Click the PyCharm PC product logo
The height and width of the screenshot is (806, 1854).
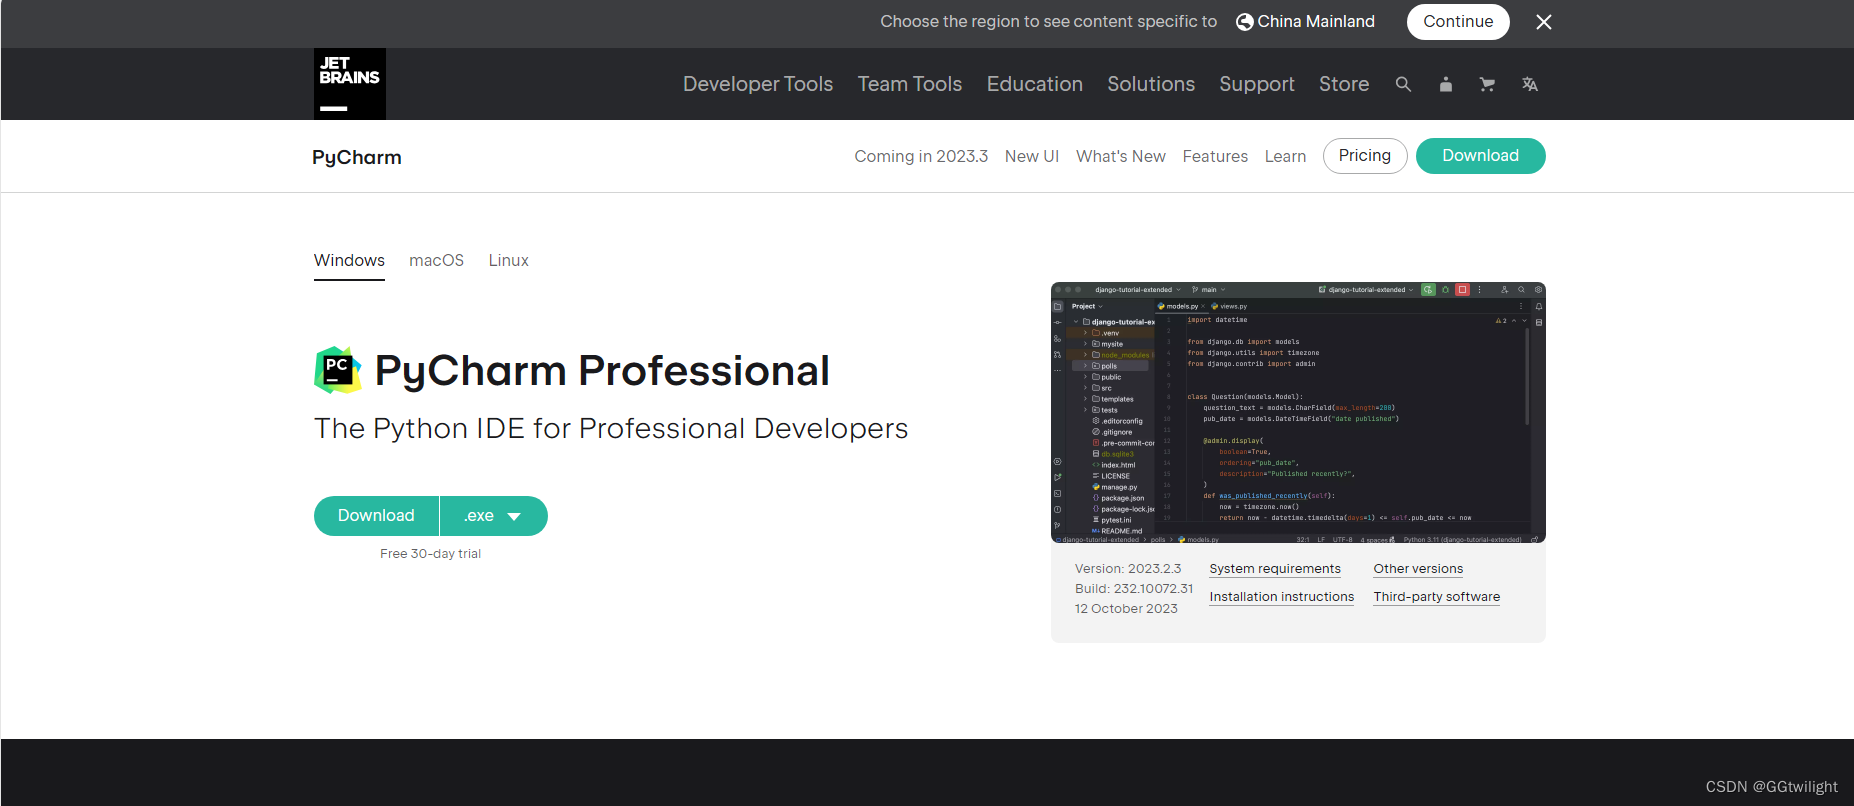pos(338,370)
